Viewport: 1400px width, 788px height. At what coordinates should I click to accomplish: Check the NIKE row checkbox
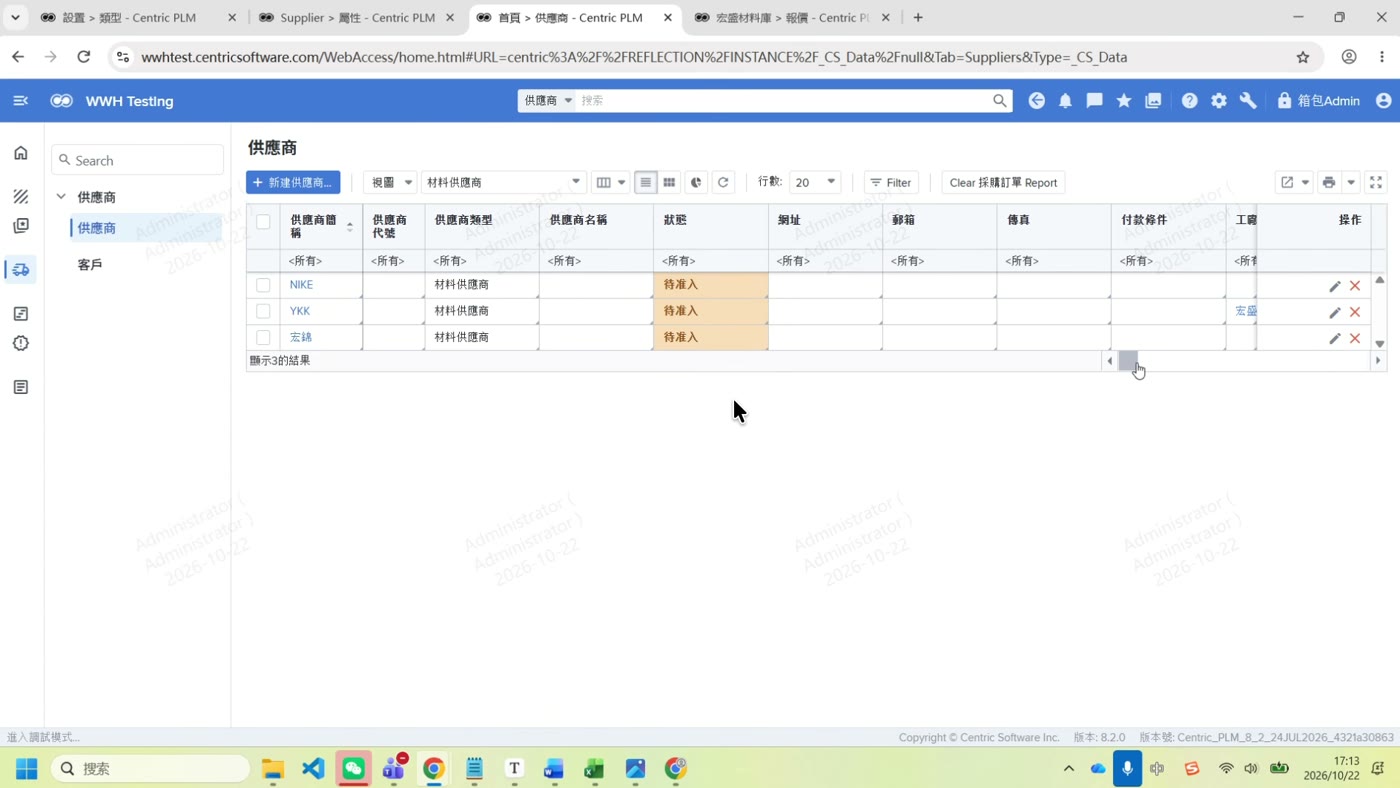[x=263, y=285]
